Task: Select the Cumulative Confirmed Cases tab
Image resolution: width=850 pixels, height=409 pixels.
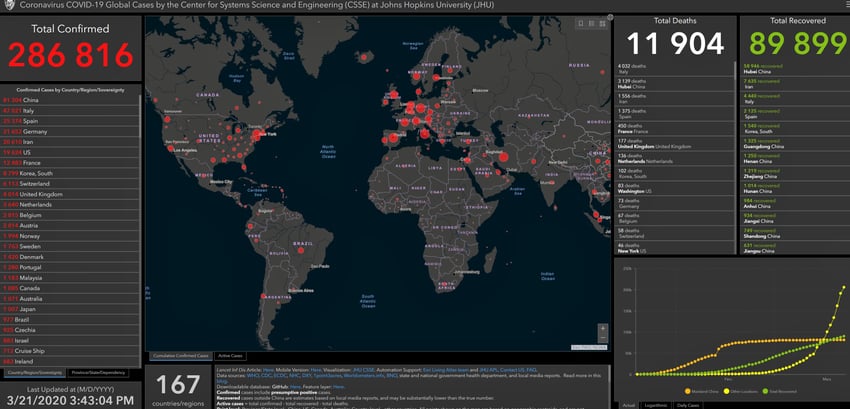Action: (x=180, y=356)
